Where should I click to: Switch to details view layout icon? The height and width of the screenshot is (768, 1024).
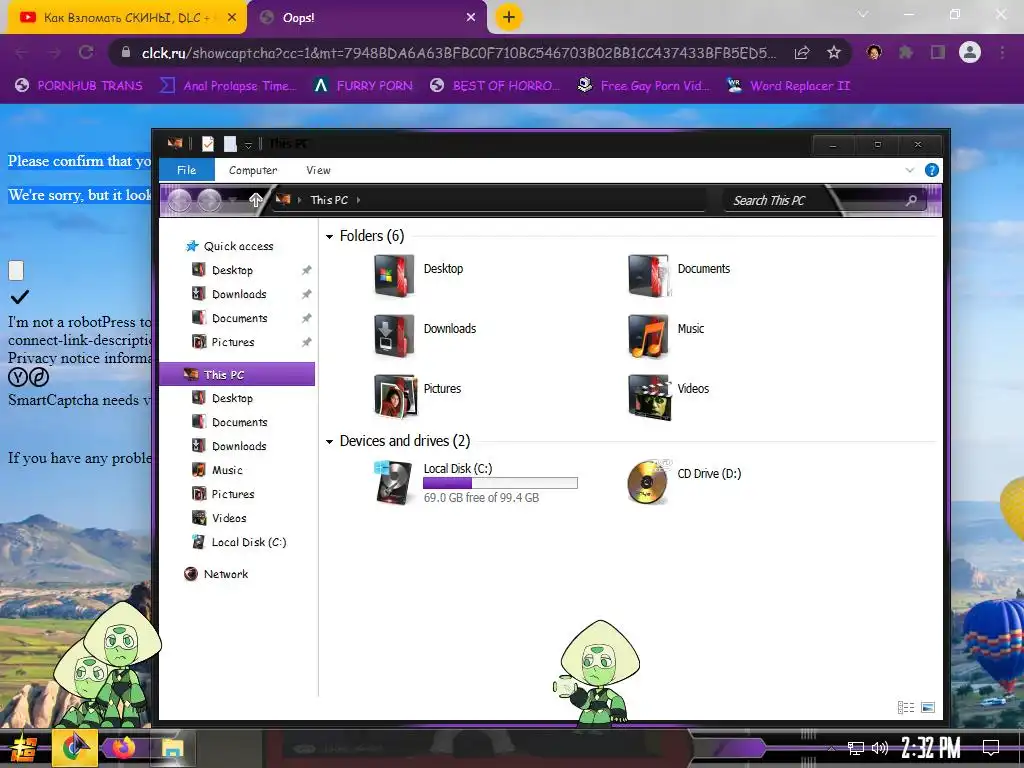pos(905,707)
